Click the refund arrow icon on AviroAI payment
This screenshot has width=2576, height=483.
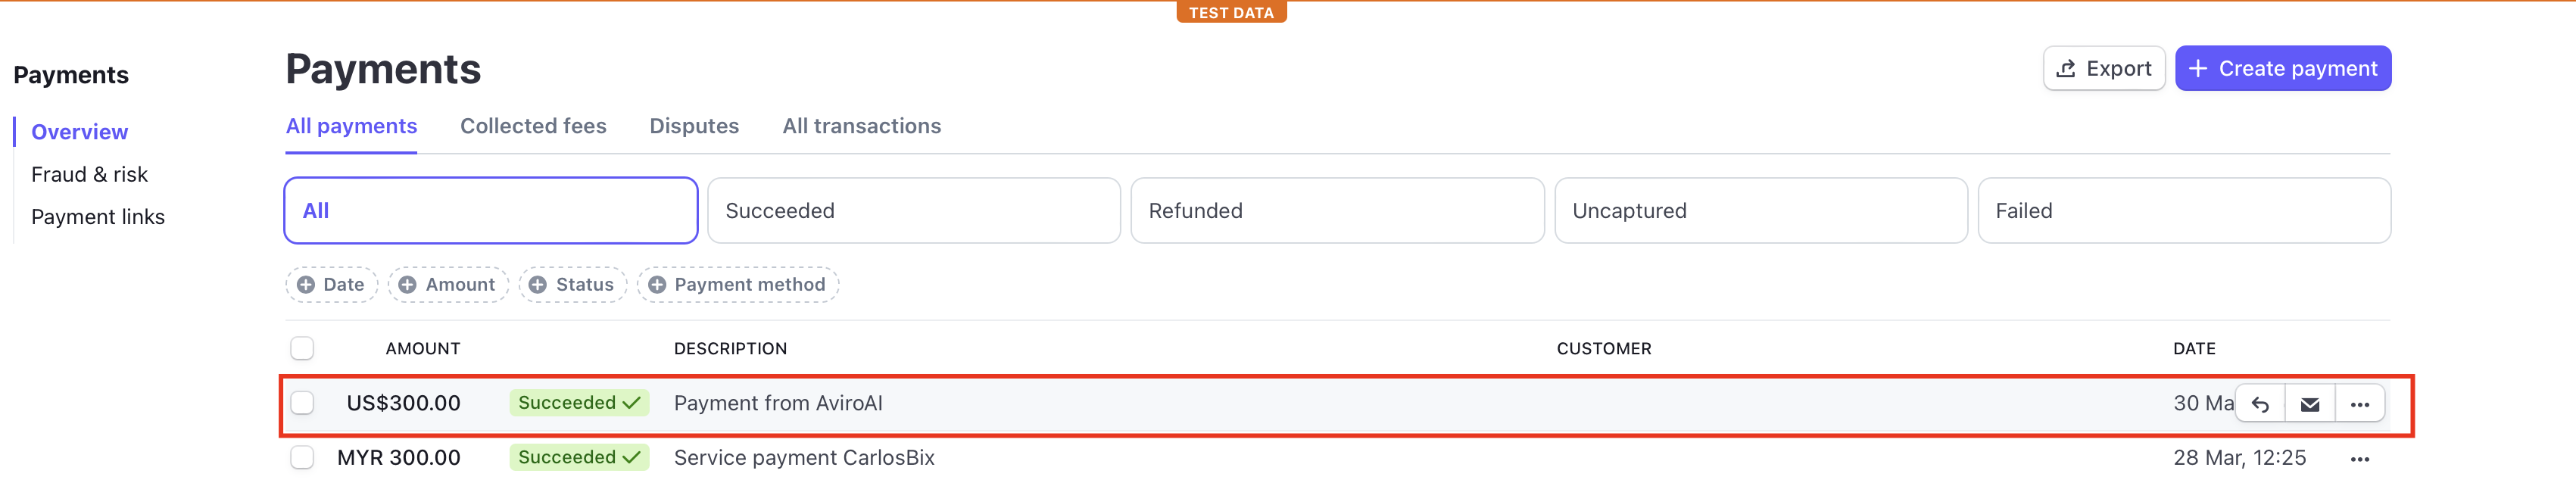[x=2260, y=404]
